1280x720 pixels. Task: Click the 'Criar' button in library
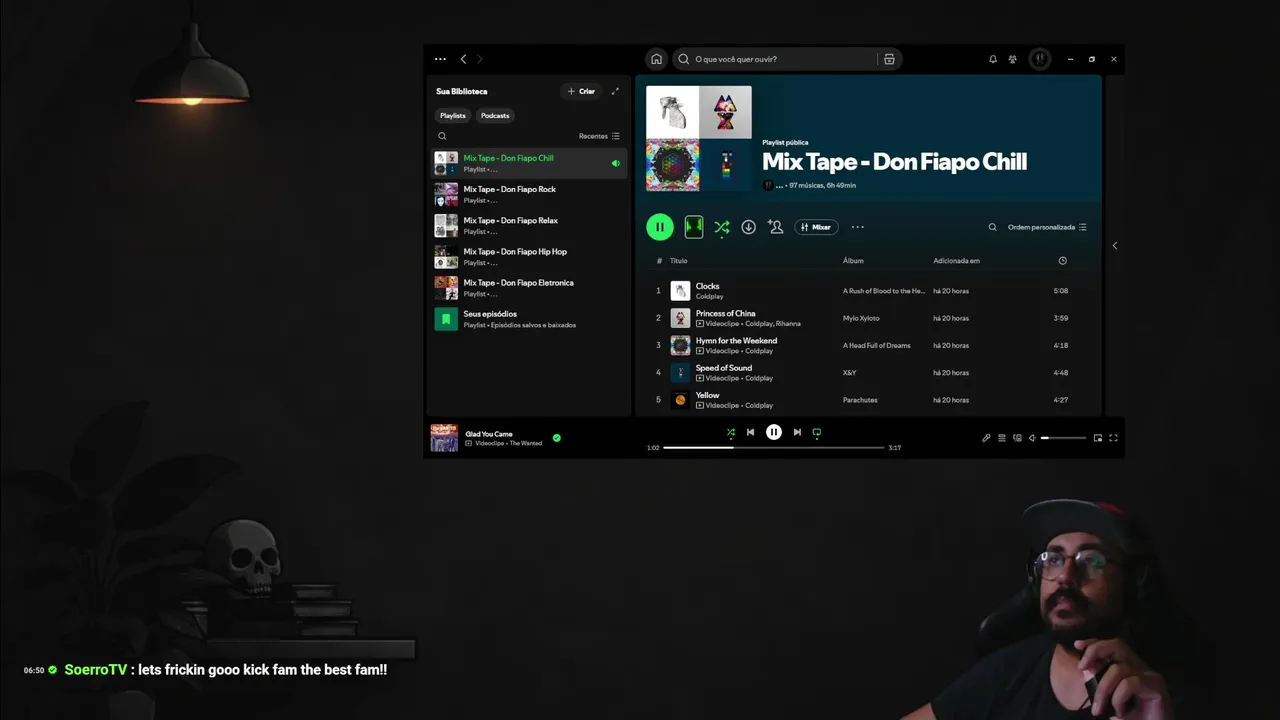coord(581,91)
